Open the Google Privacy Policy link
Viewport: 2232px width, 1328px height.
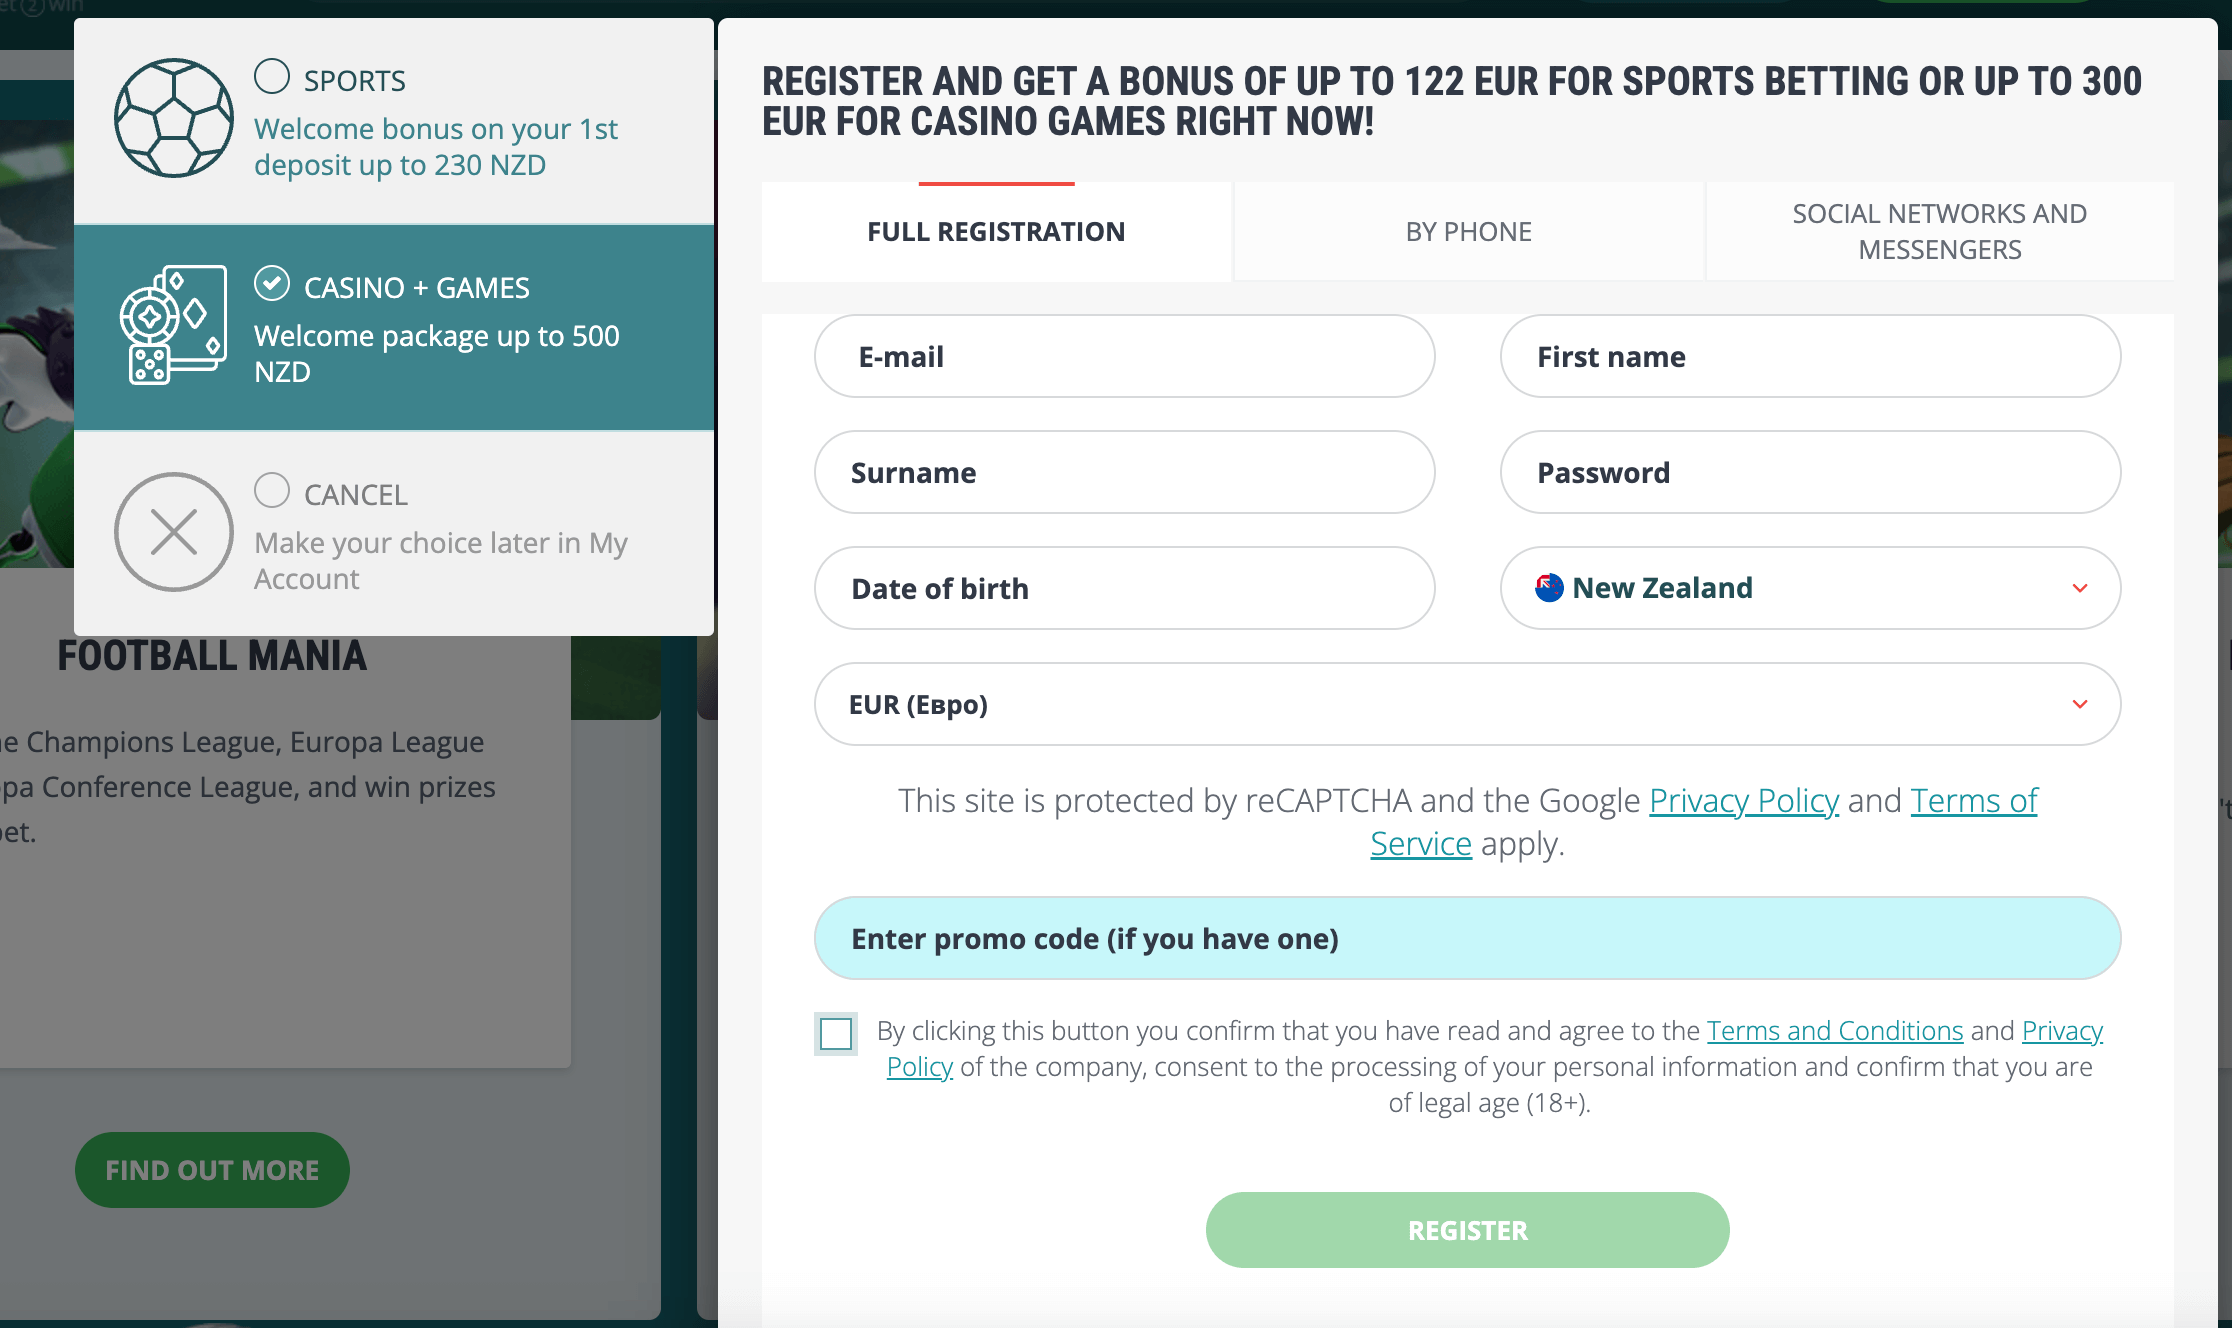tap(1743, 801)
